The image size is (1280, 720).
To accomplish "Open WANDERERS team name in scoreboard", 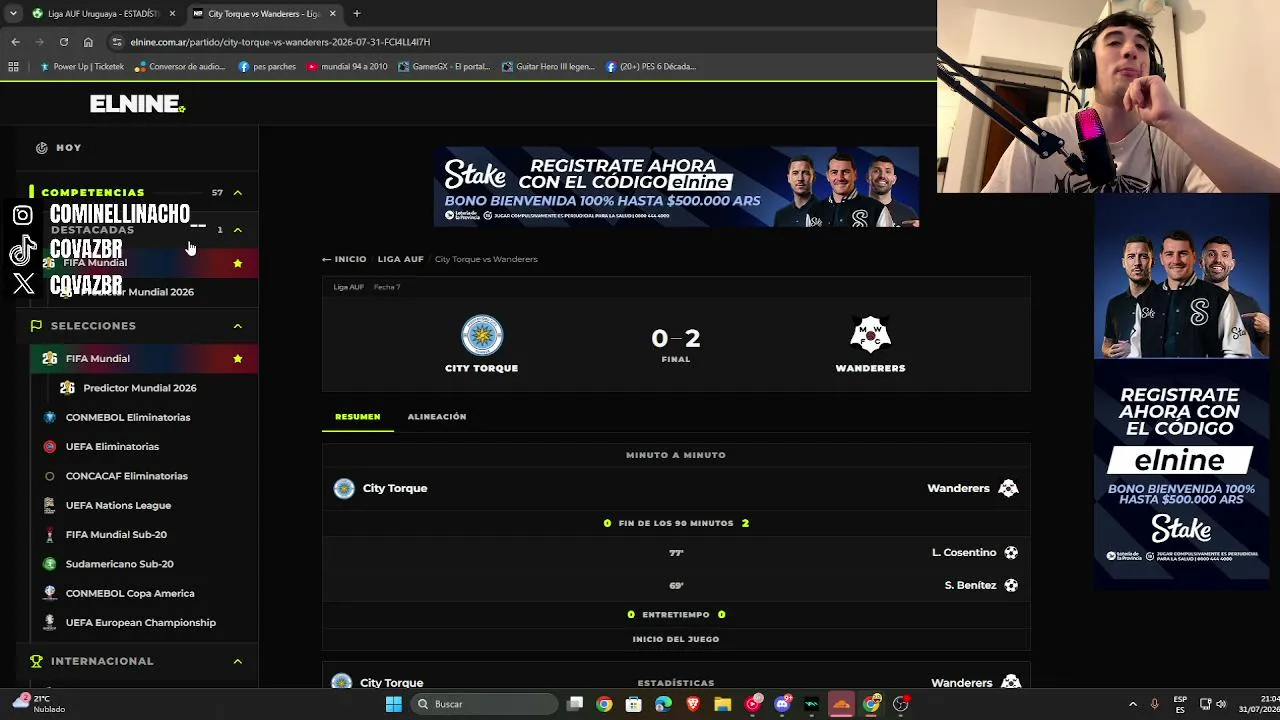I will tap(870, 368).
